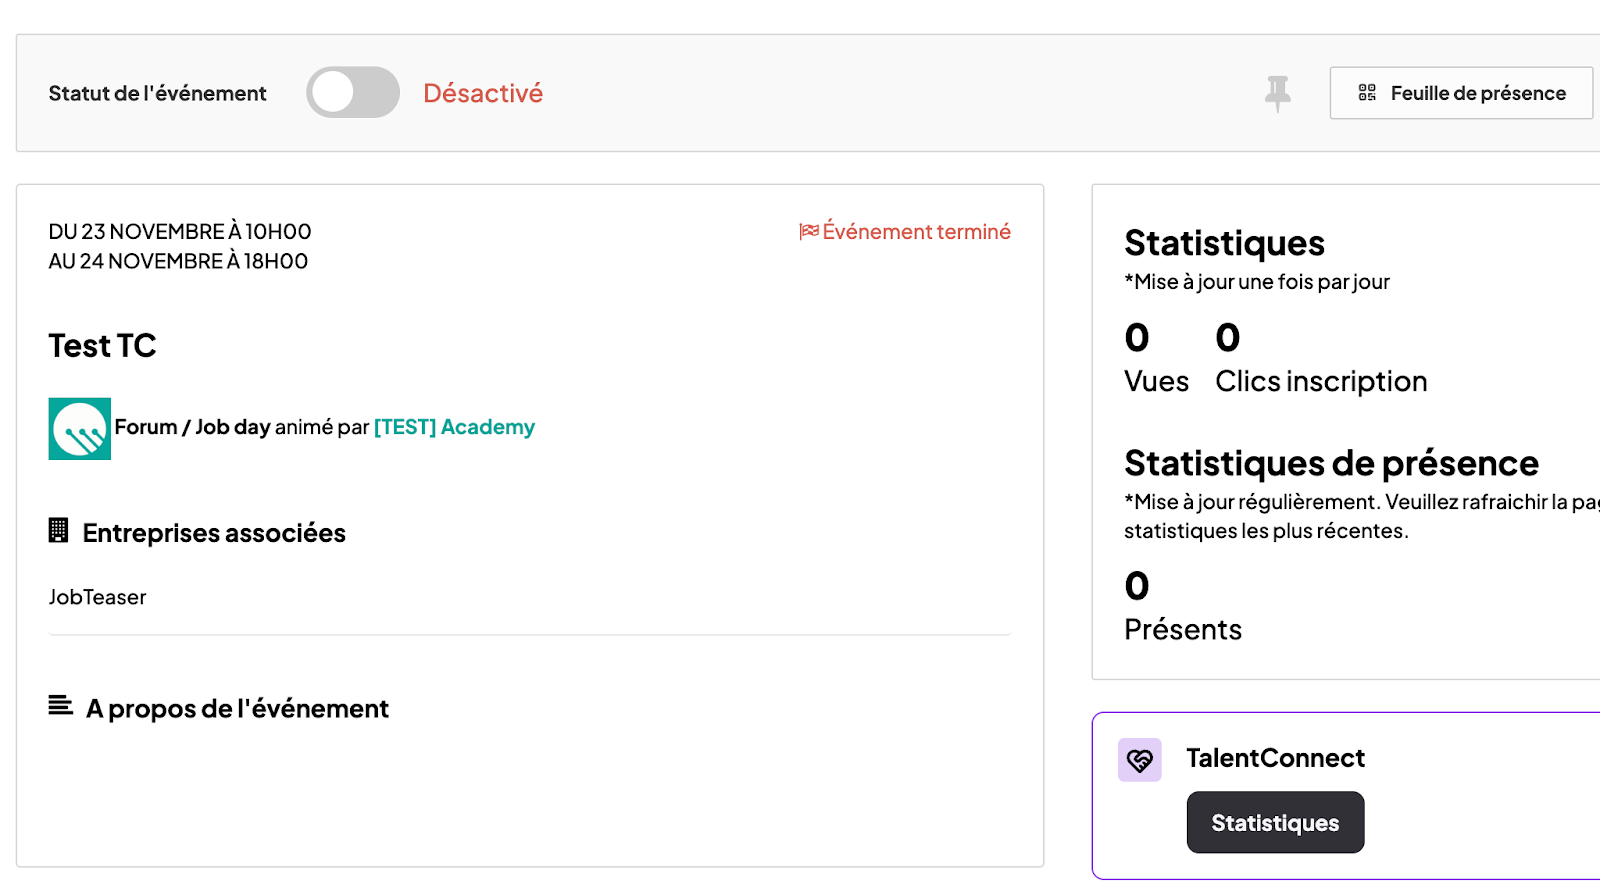Click the red Désactivé status label

[483, 93]
